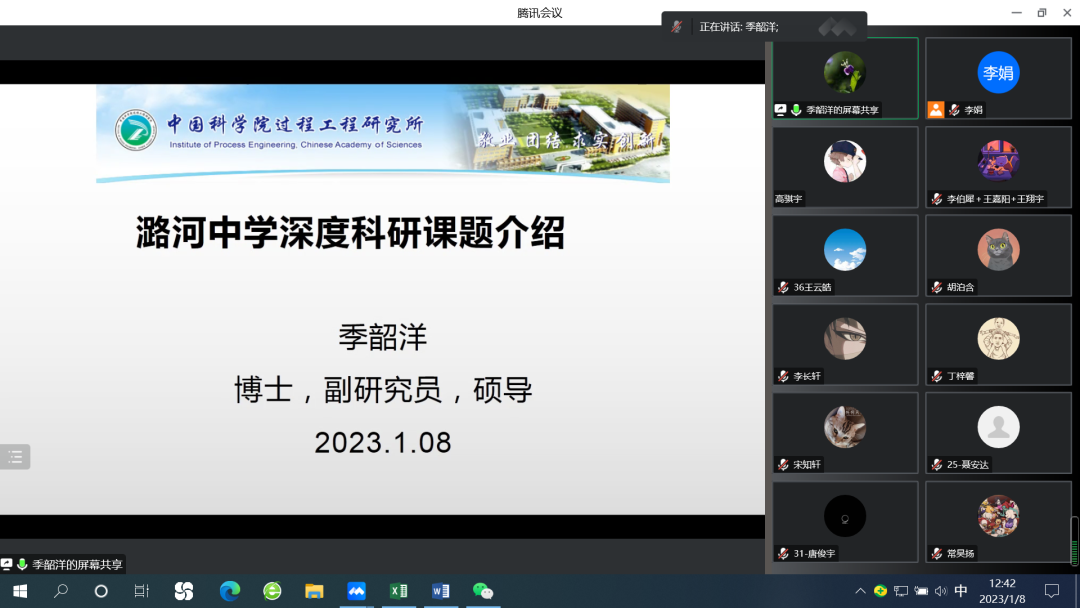Click the muted mic icon beside 常昊扬

coord(937,553)
